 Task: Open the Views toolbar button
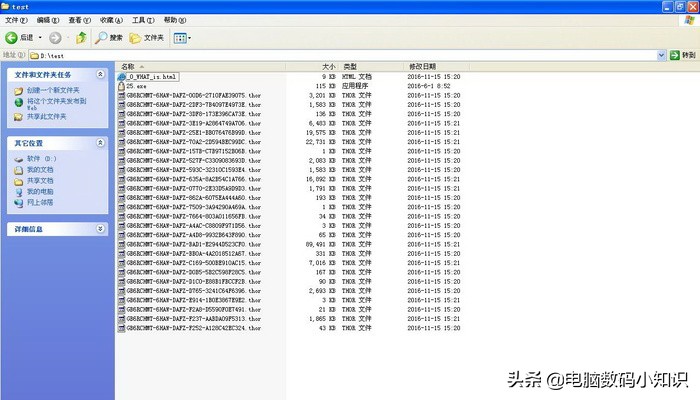coord(182,38)
